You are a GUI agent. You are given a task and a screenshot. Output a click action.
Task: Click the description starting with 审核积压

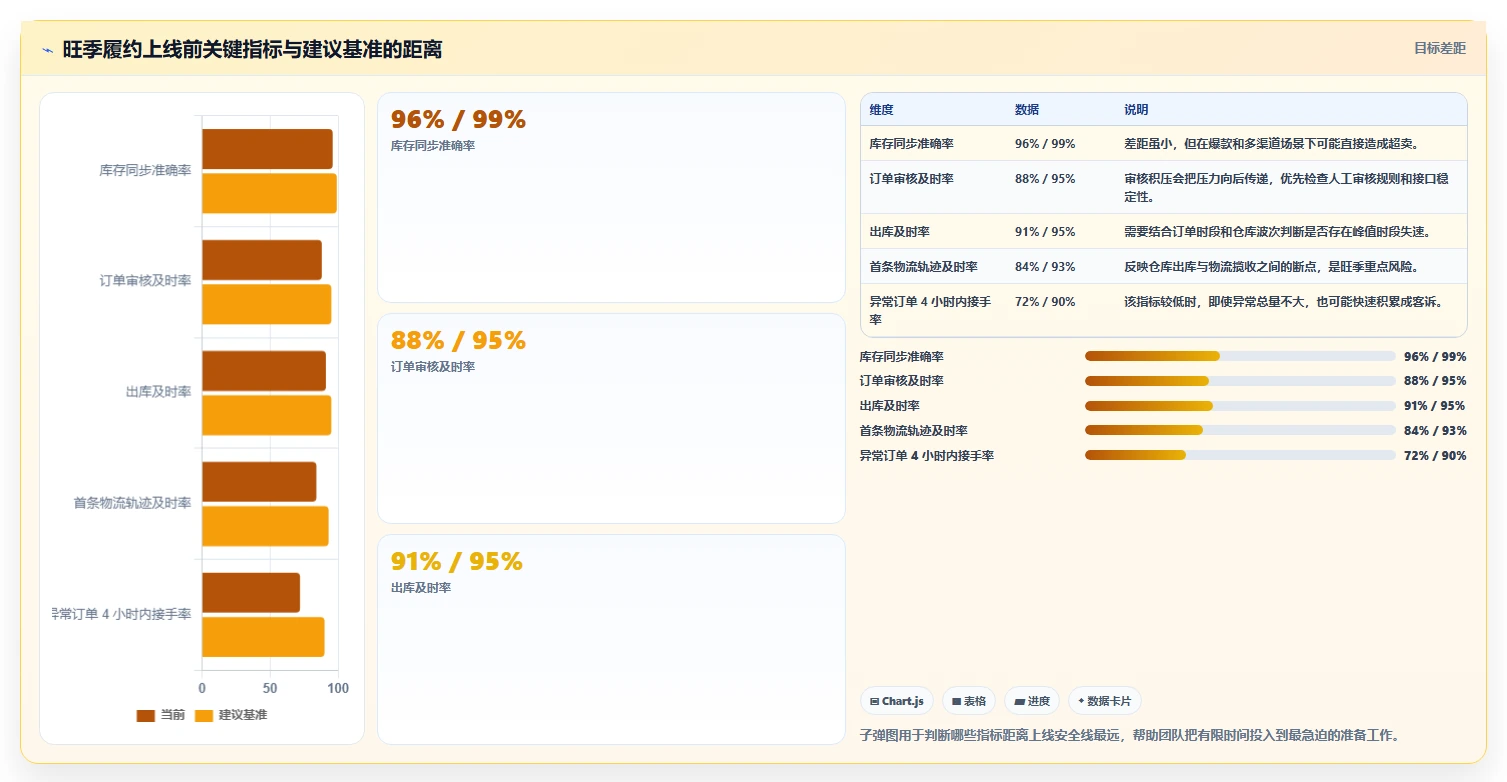point(1286,188)
